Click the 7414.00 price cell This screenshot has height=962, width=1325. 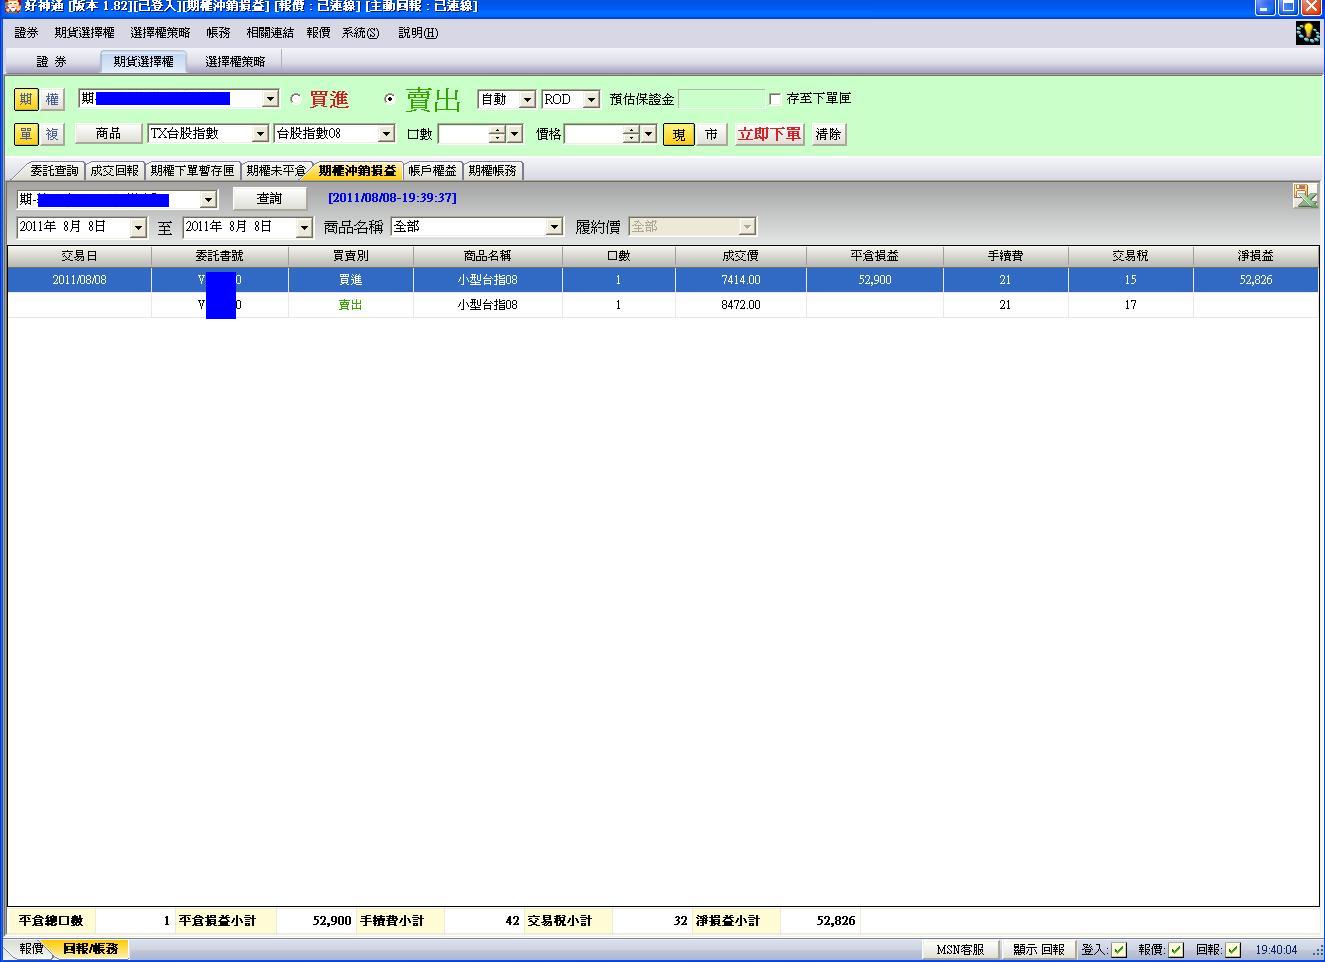click(740, 280)
